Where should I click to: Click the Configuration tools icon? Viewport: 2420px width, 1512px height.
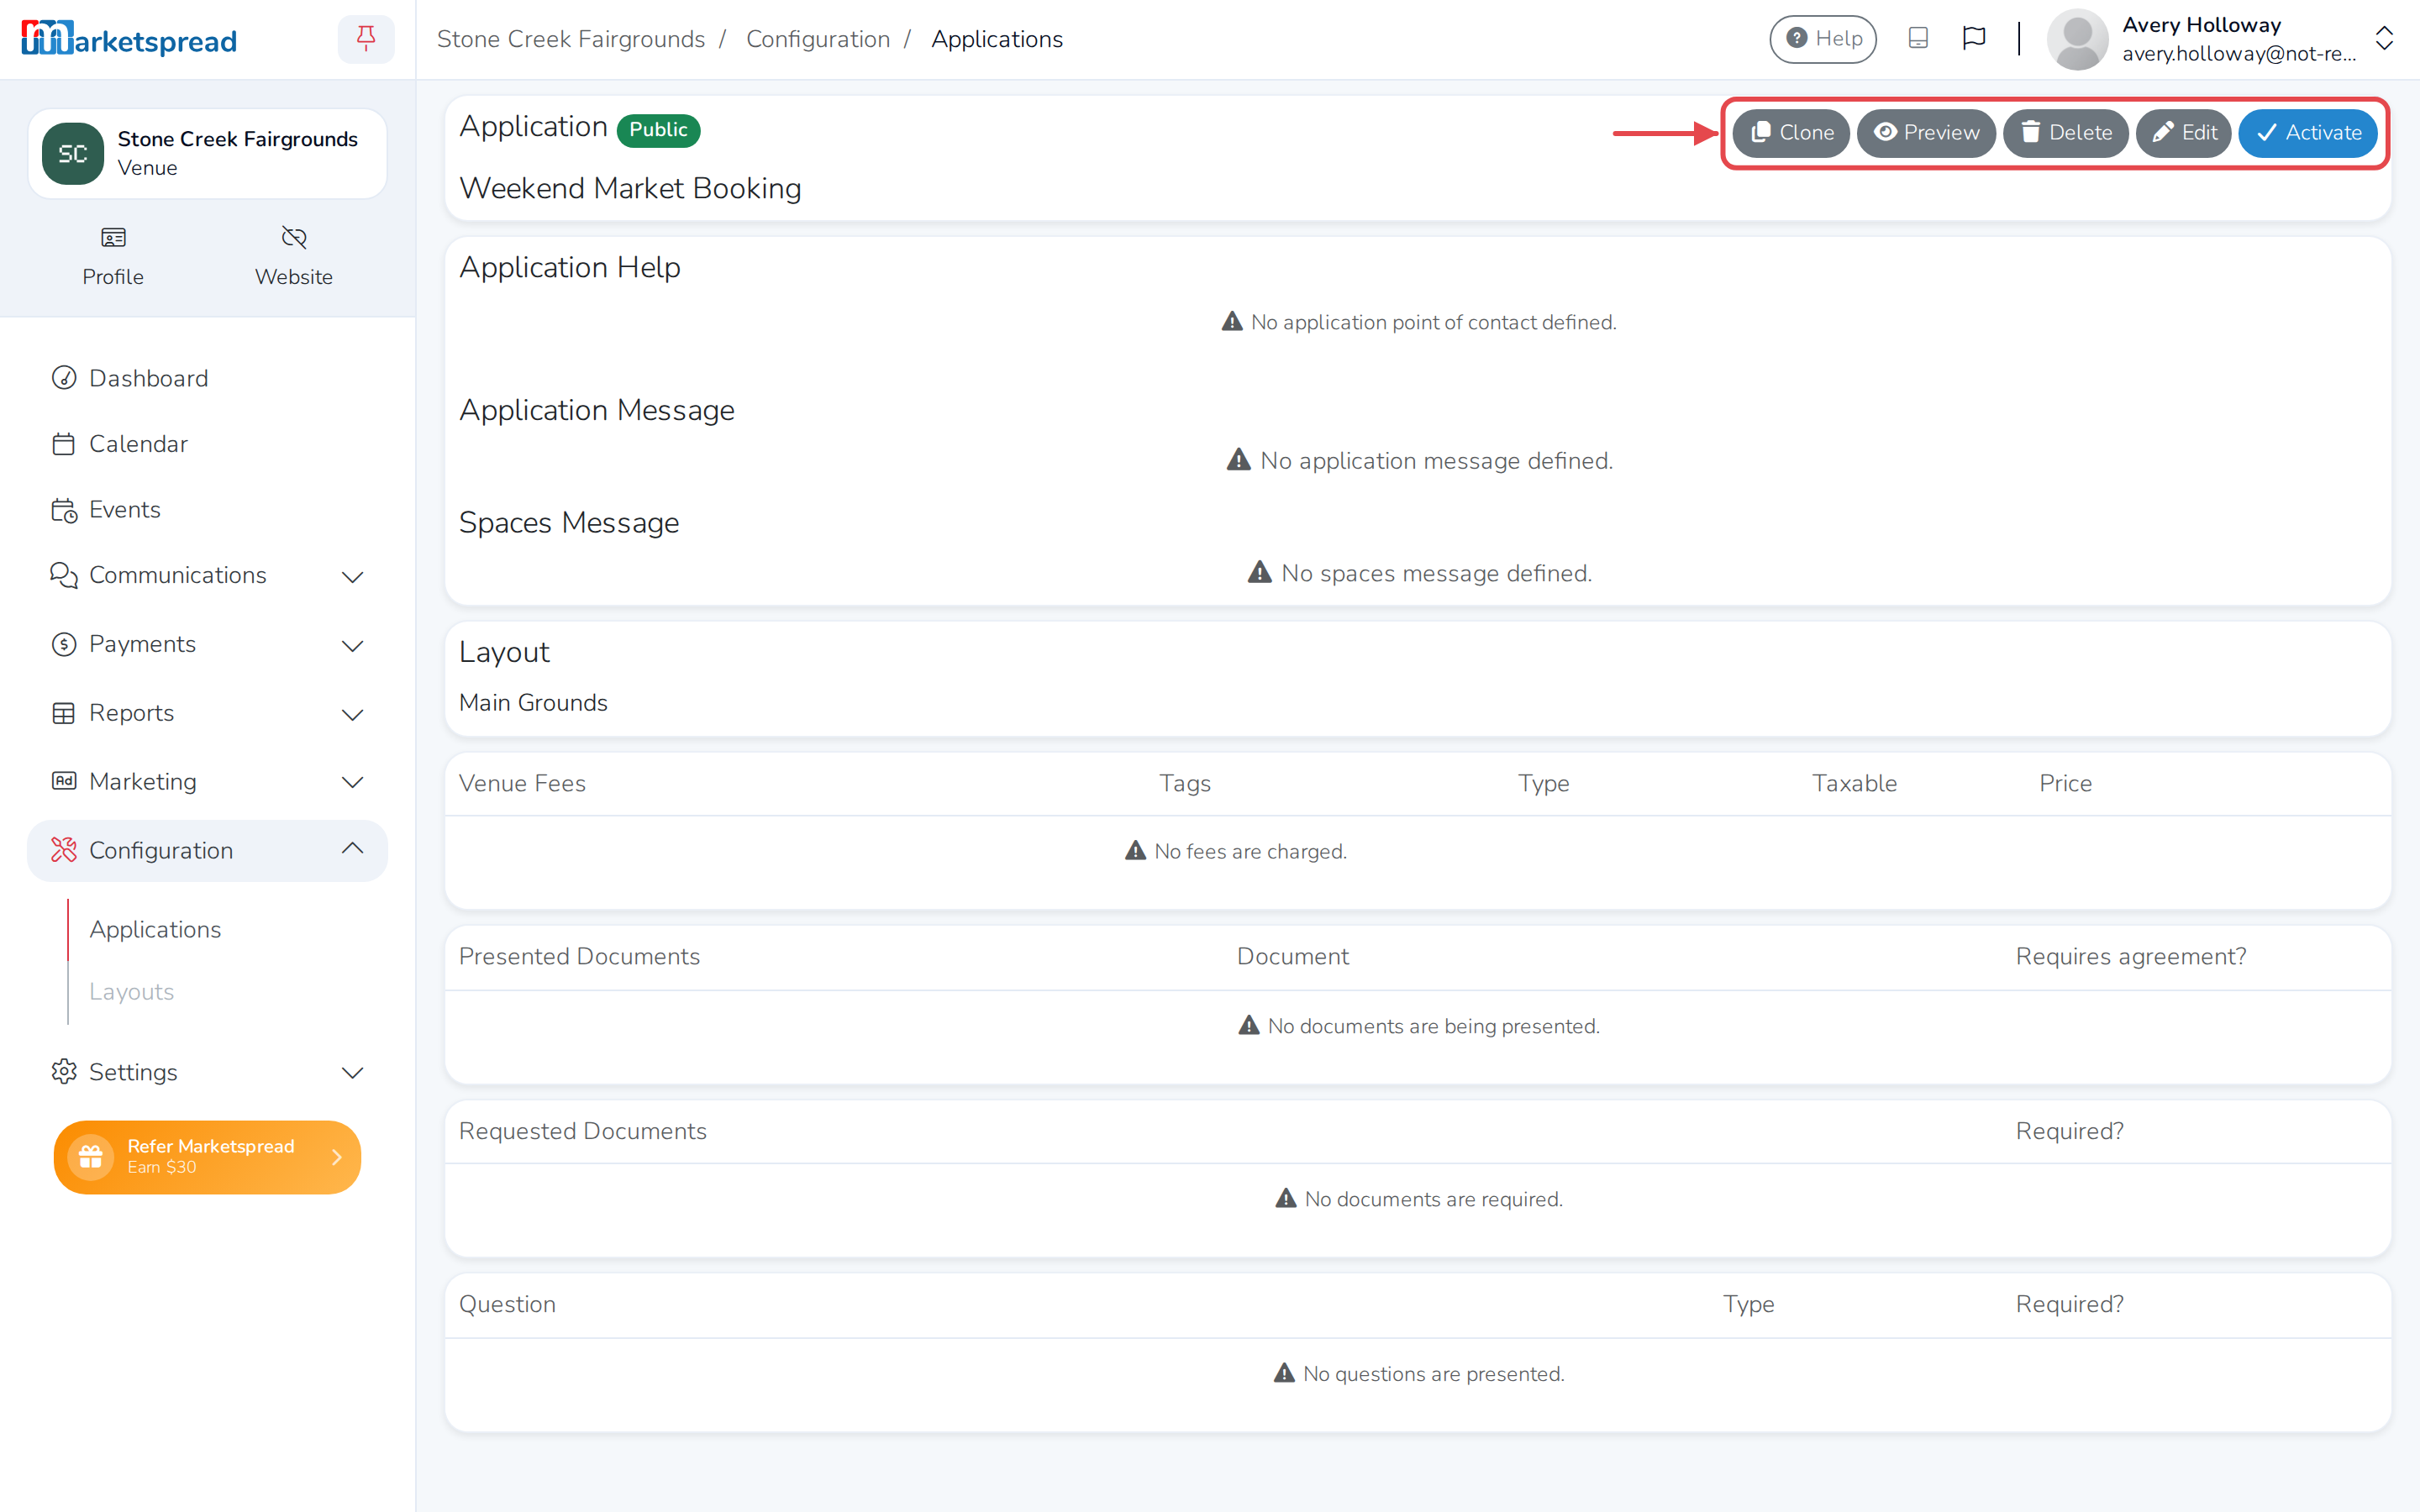(x=64, y=850)
